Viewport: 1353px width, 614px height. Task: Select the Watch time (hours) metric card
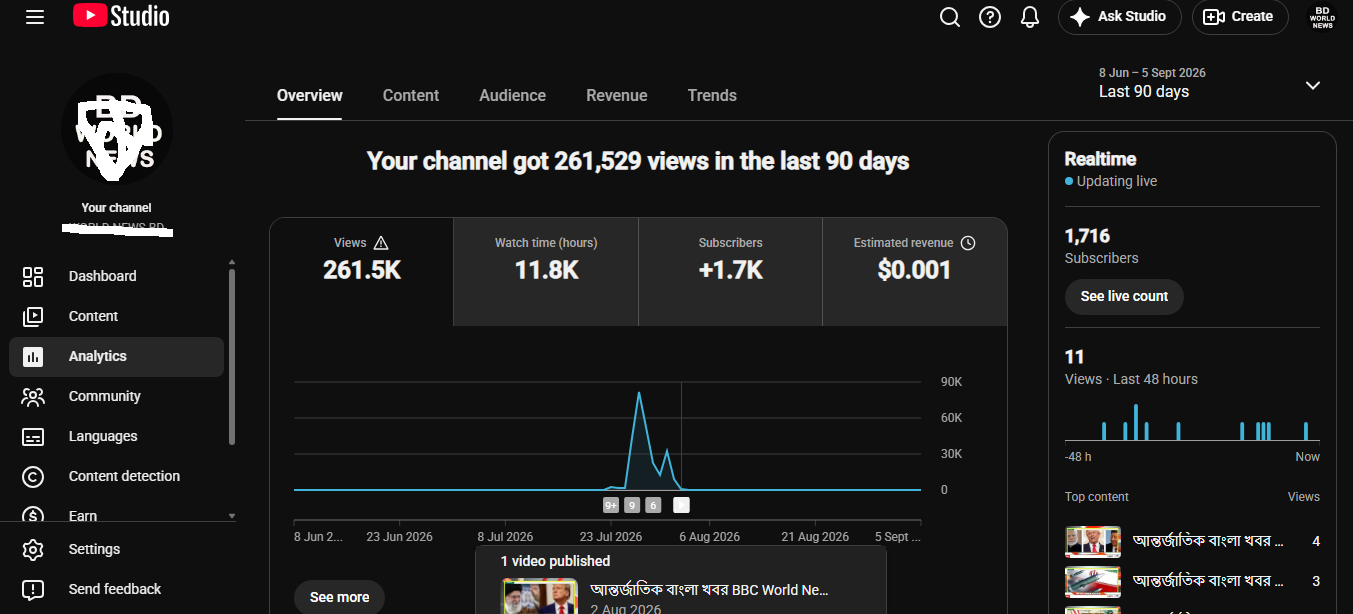tap(546, 272)
